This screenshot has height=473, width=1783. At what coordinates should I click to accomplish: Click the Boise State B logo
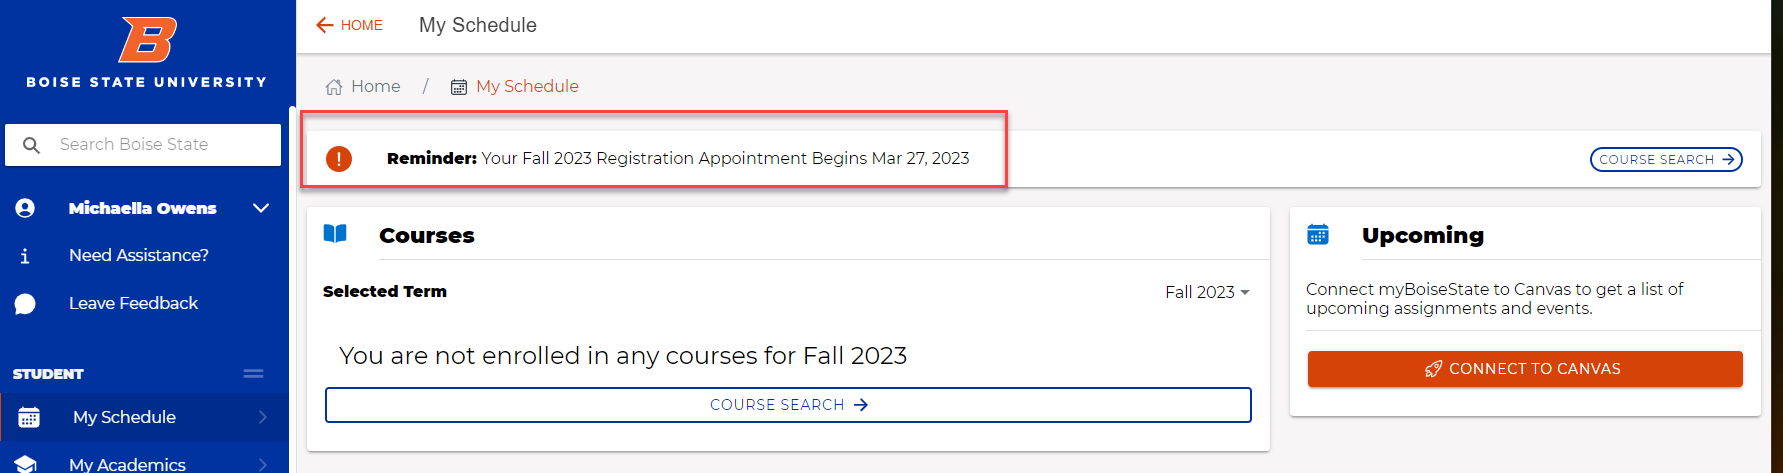[x=147, y=39]
